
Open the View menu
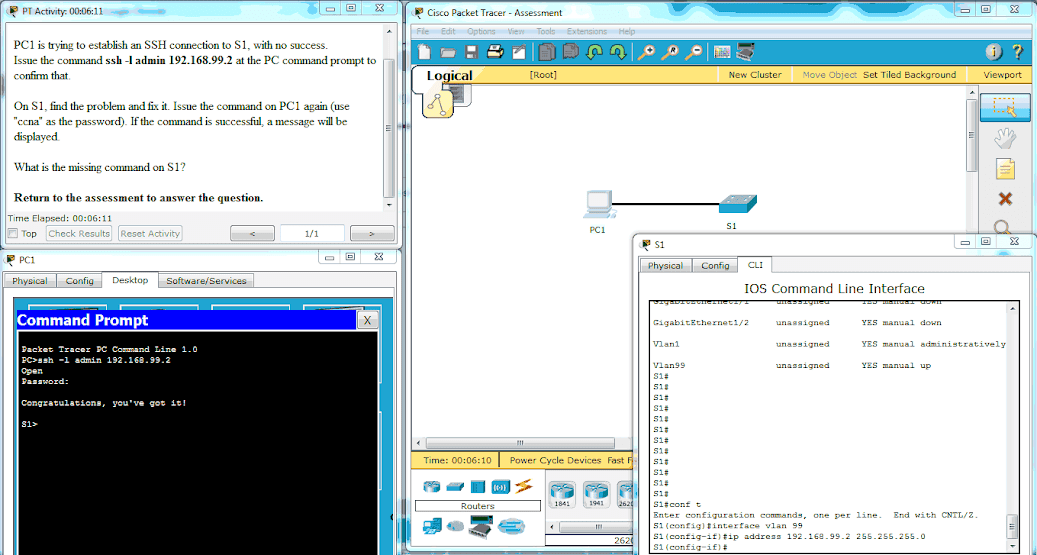[x=516, y=31]
